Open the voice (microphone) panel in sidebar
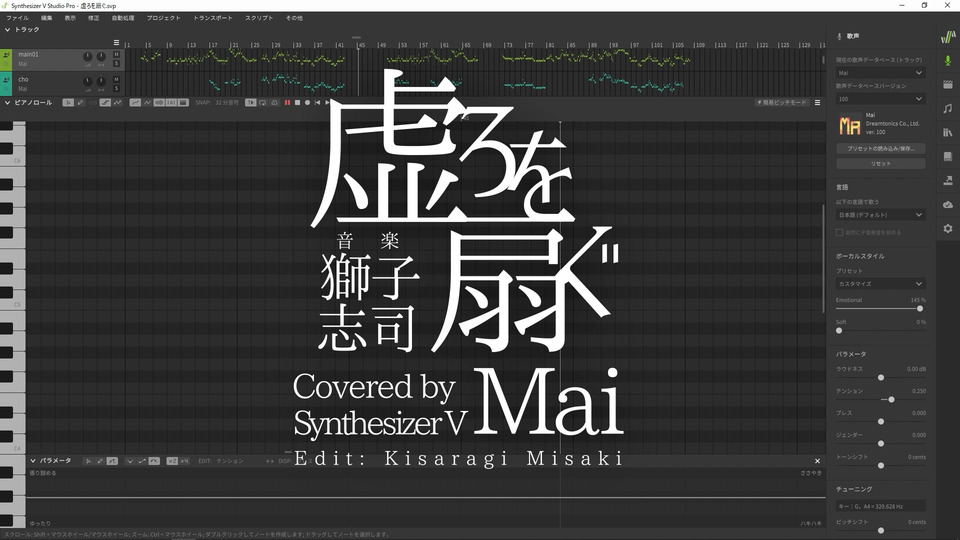 click(x=948, y=61)
